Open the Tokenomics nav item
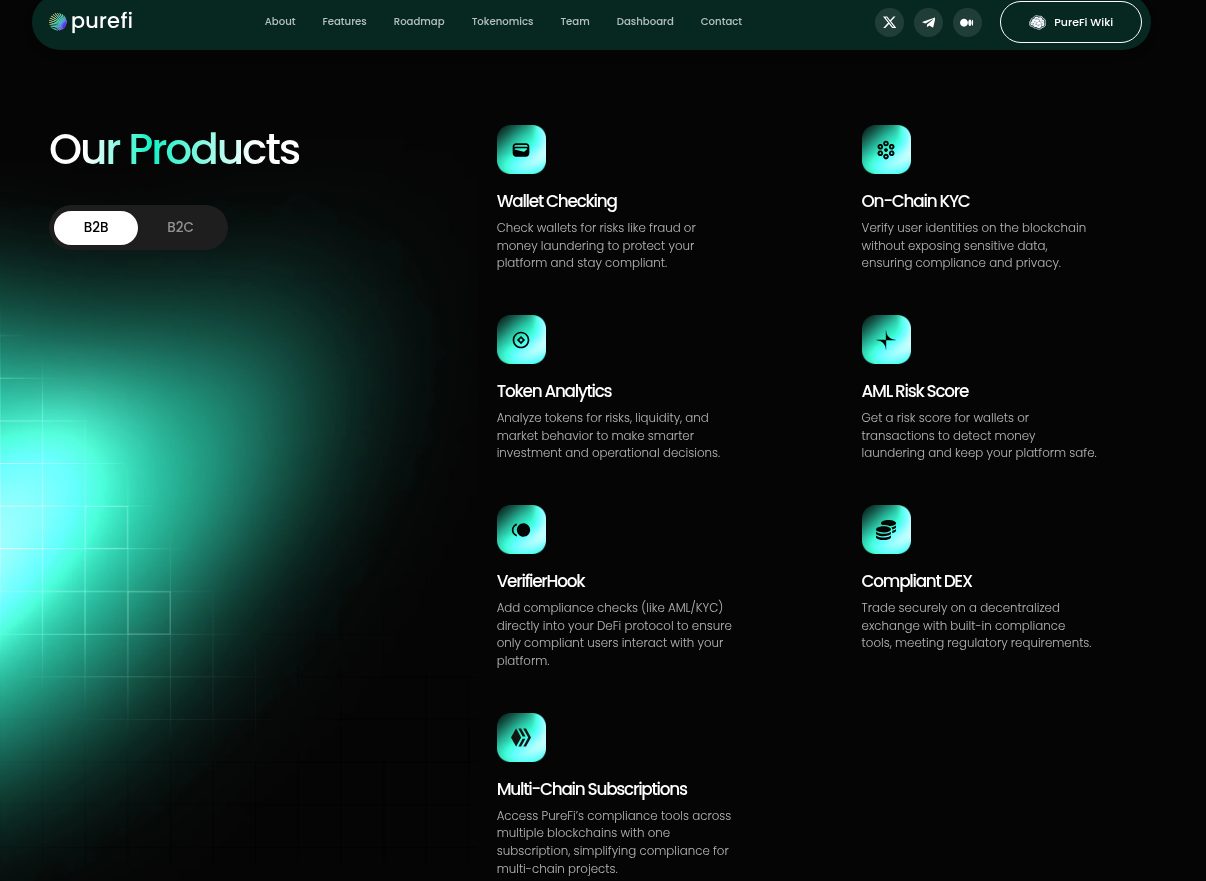 pos(502,22)
